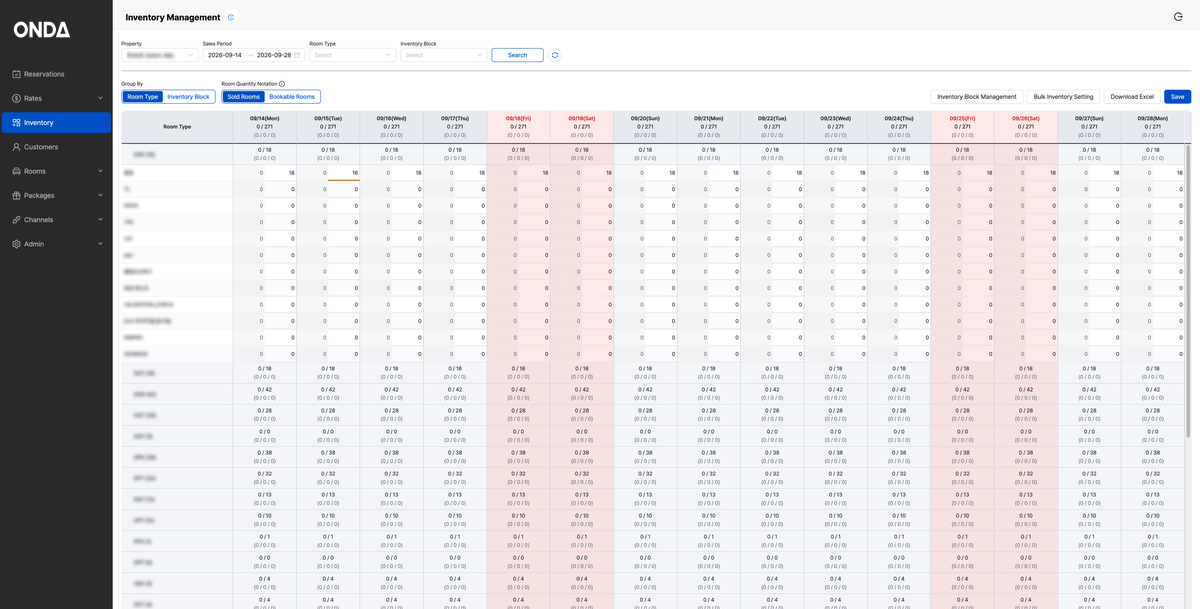The image size is (1200, 609).
Task: Go to the Inventory menu item
Action: 56,122
